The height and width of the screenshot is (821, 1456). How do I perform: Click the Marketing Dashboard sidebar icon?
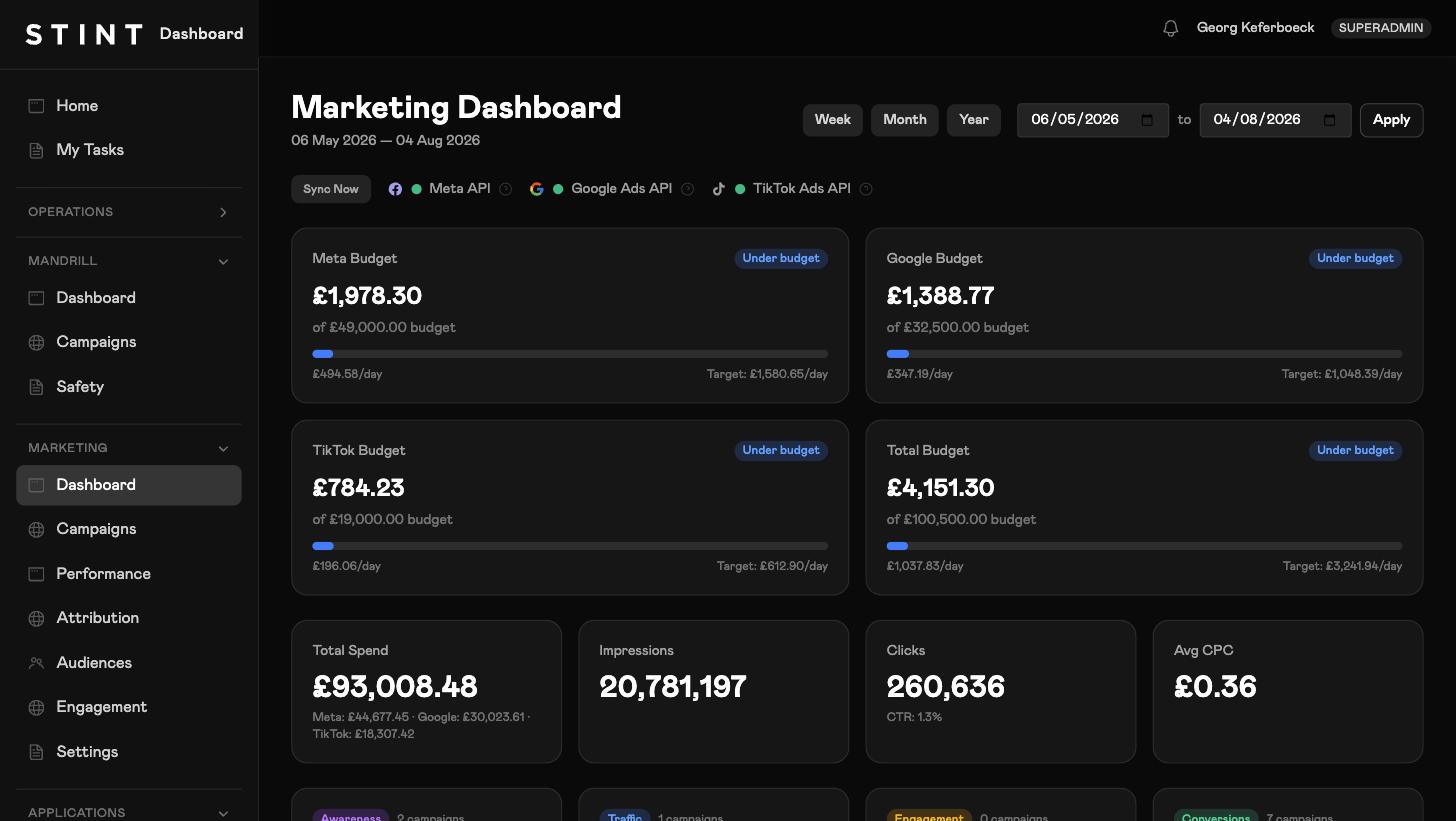[36, 485]
